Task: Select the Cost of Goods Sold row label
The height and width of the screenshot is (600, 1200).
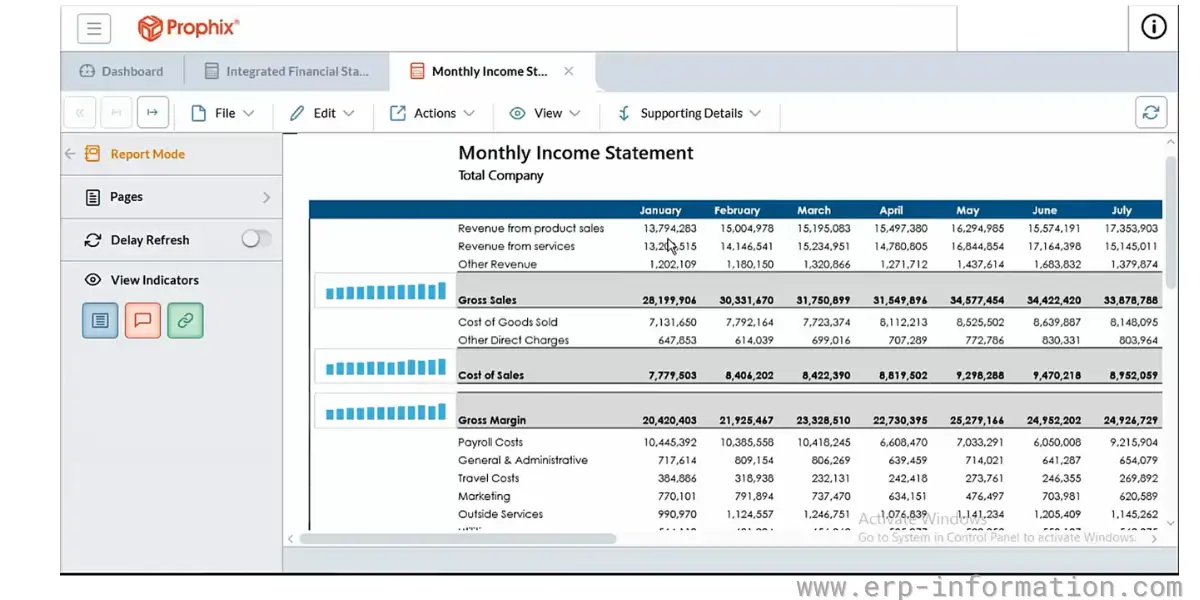Action: pyautogui.click(x=508, y=322)
